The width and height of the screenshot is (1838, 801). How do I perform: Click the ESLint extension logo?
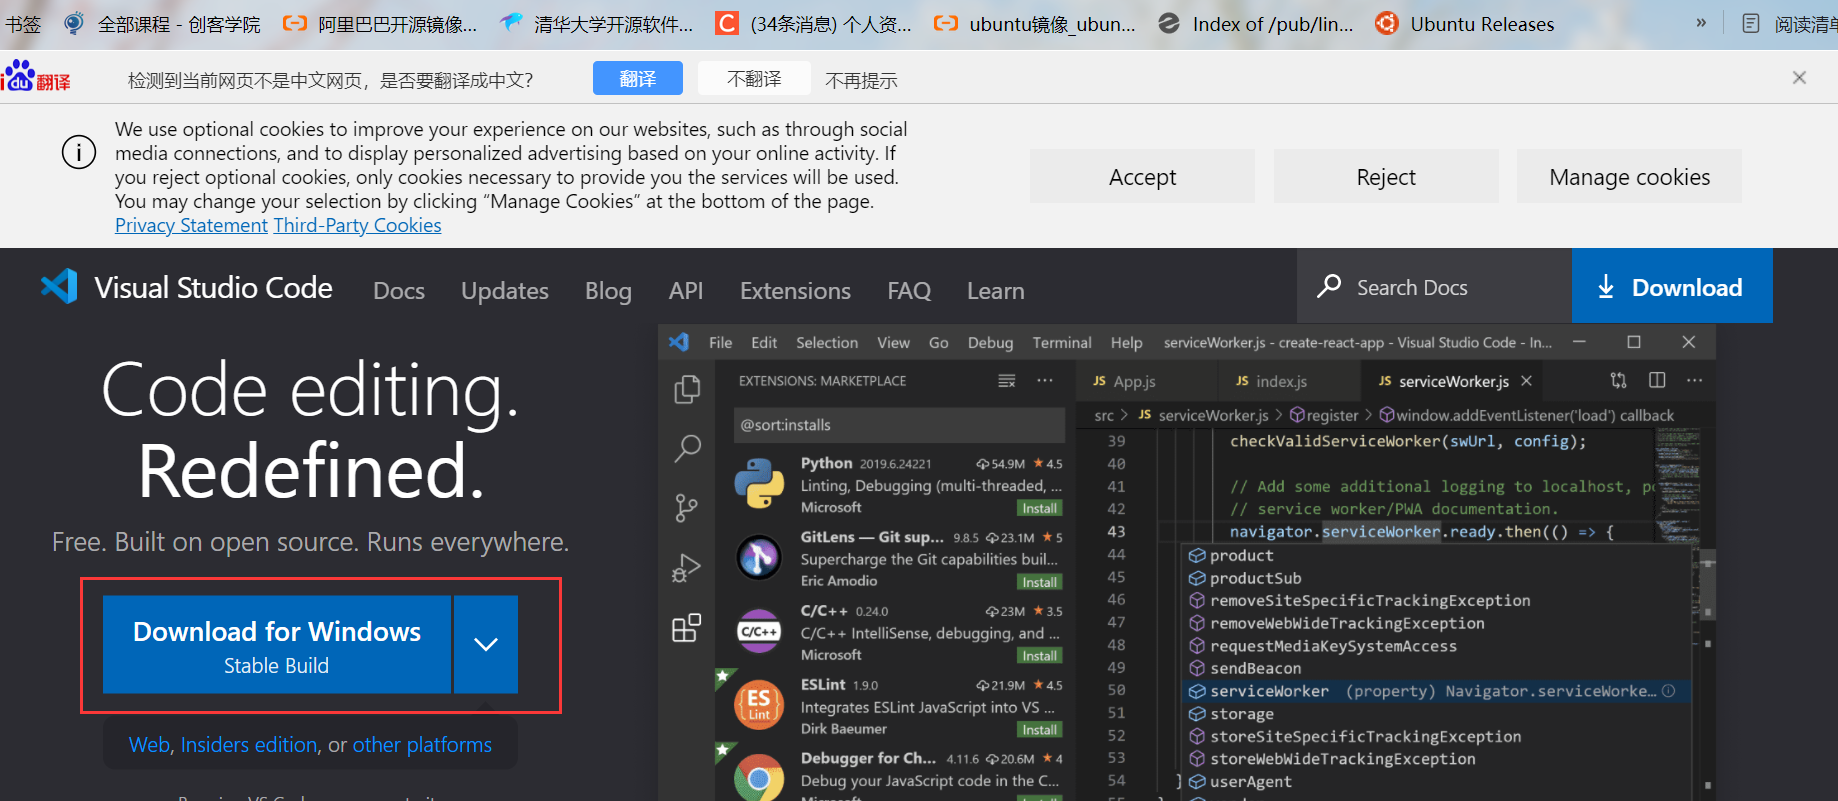759,704
